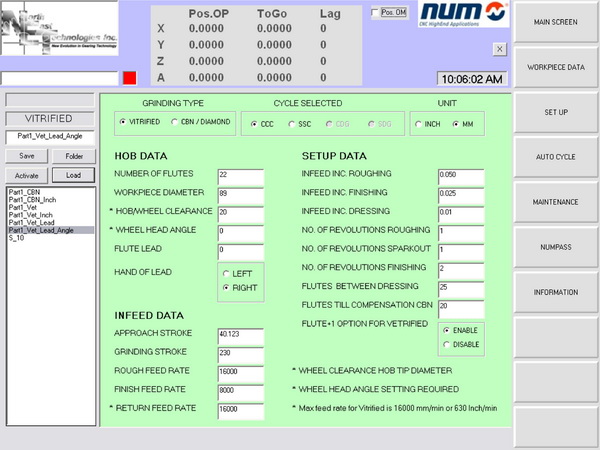Viewport: 600px width, 450px height.
Task: Choose the SSC cycle option
Action: pyautogui.click(x=292, y=124)
